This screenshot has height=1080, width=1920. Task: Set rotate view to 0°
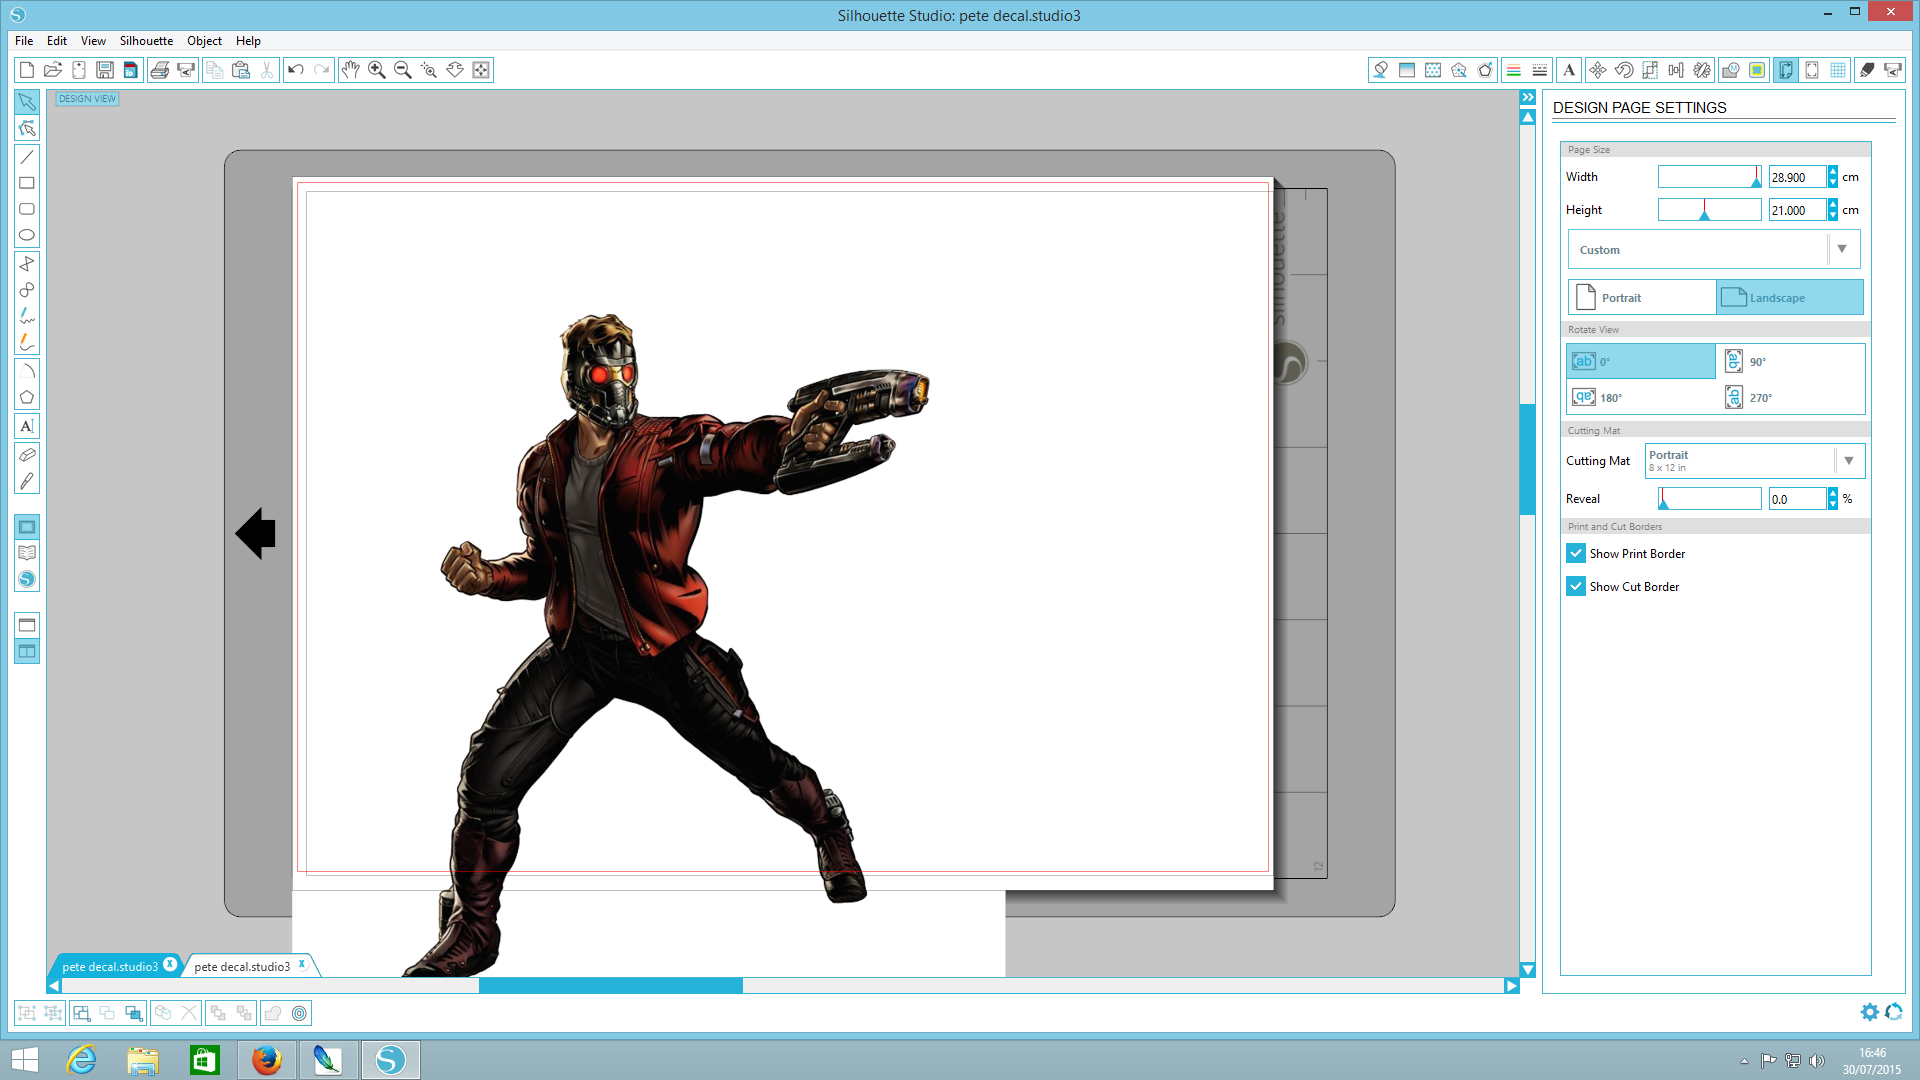coord(1641,361)
